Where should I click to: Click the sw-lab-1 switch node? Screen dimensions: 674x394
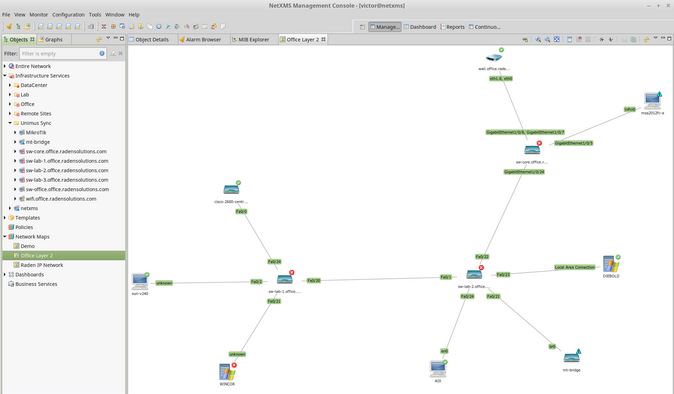(x=285, y=279)
